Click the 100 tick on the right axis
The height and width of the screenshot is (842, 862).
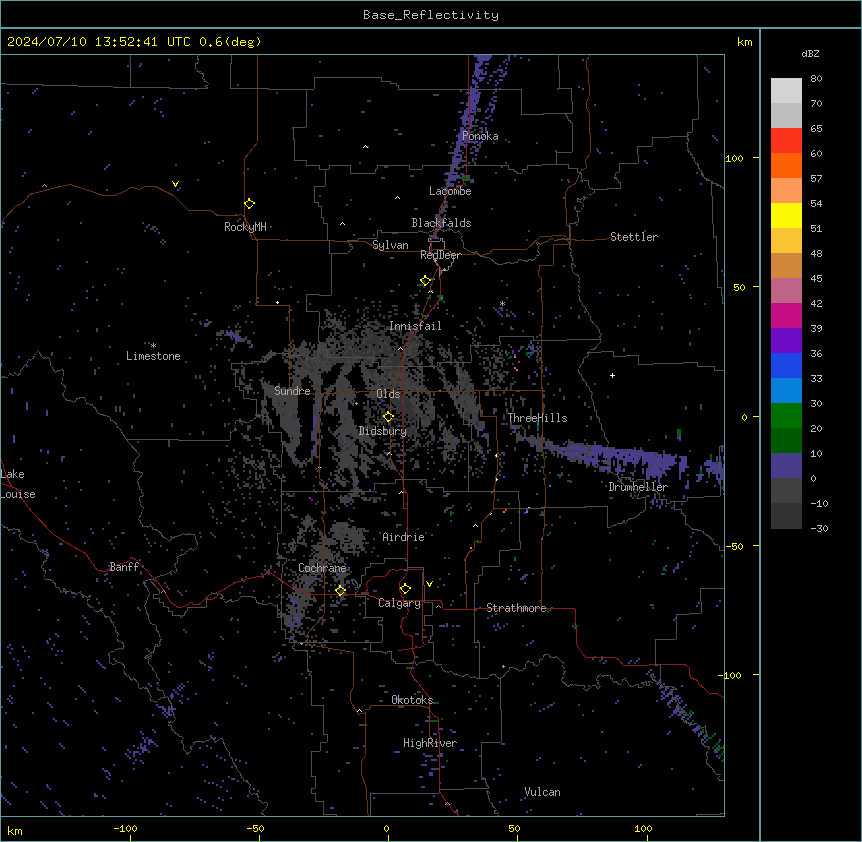(734, 159)
